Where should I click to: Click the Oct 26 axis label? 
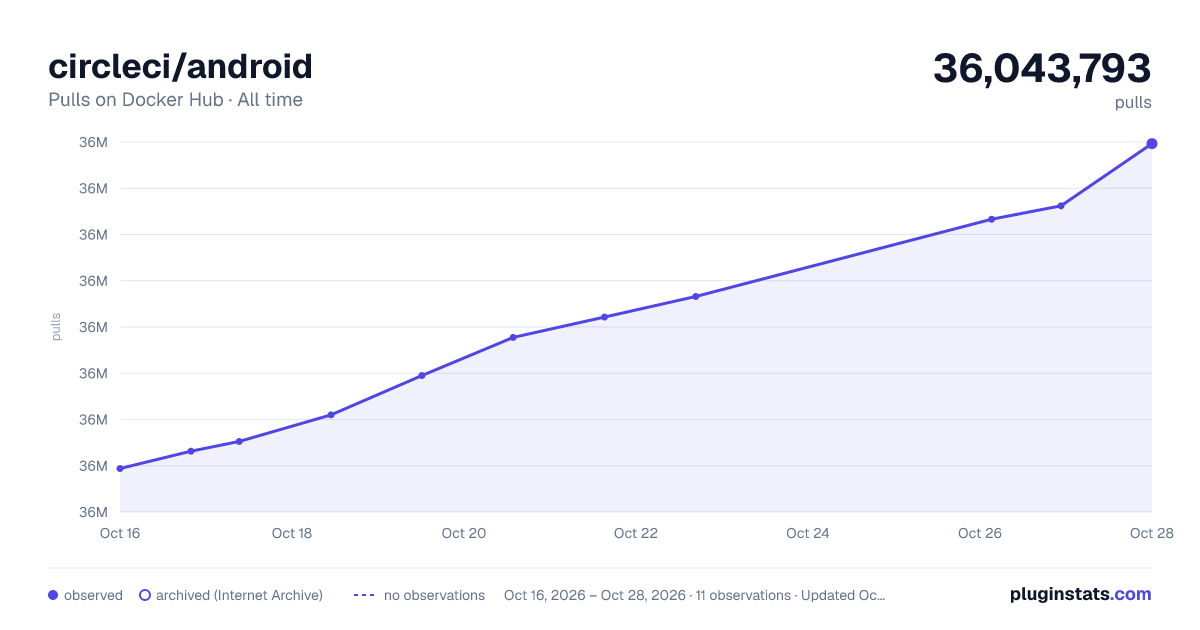[980, 533]
